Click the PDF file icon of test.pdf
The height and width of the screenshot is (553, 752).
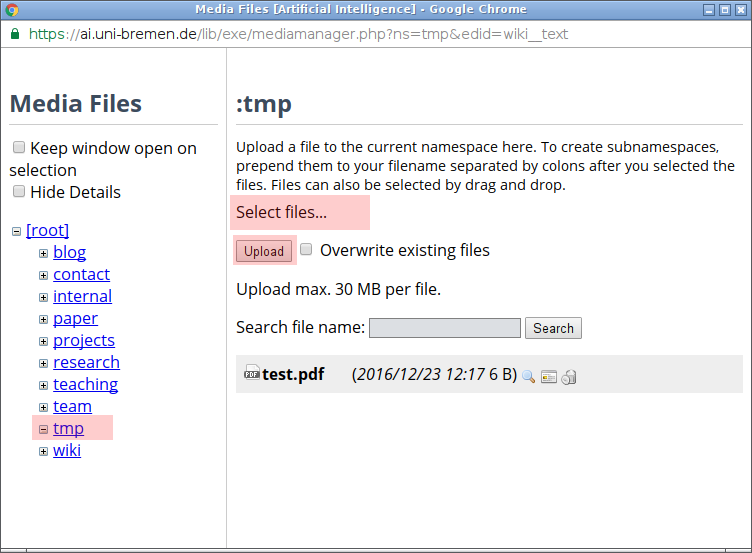[x=252, y=374]
